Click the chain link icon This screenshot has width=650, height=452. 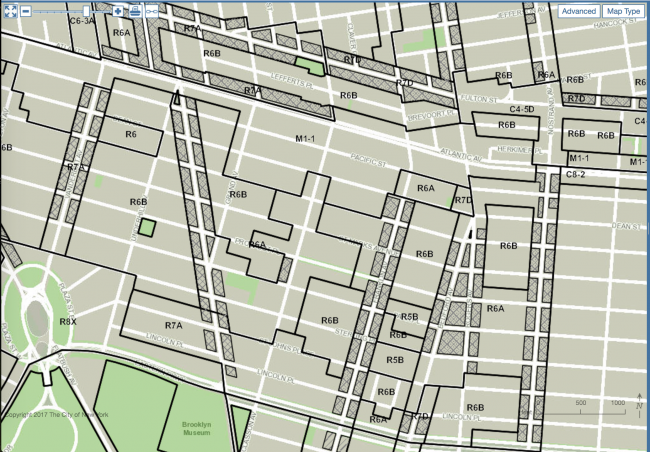point(151,11)
